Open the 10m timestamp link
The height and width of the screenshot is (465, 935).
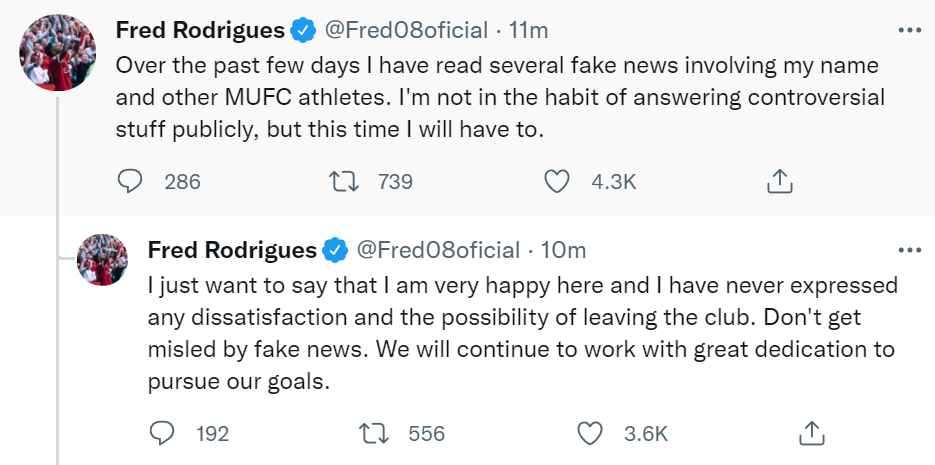pyautogui.click(x=561, y=249)
